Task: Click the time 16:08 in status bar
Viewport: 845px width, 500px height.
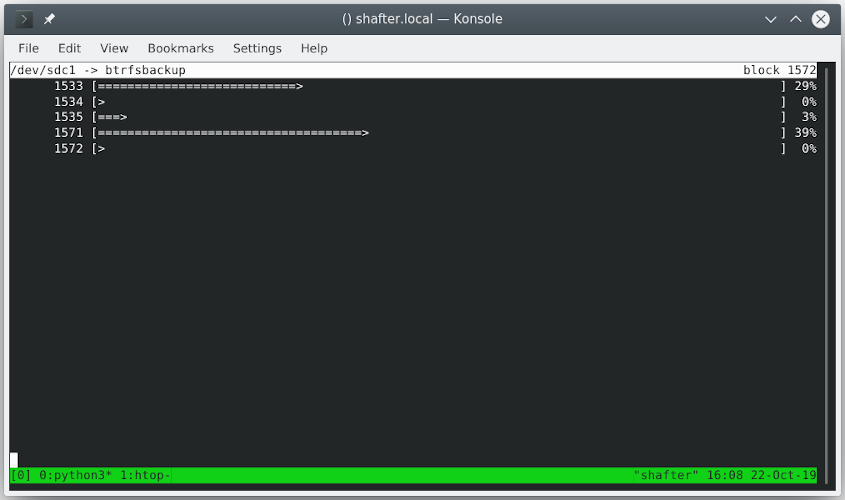Action: [x=725, y=475]
